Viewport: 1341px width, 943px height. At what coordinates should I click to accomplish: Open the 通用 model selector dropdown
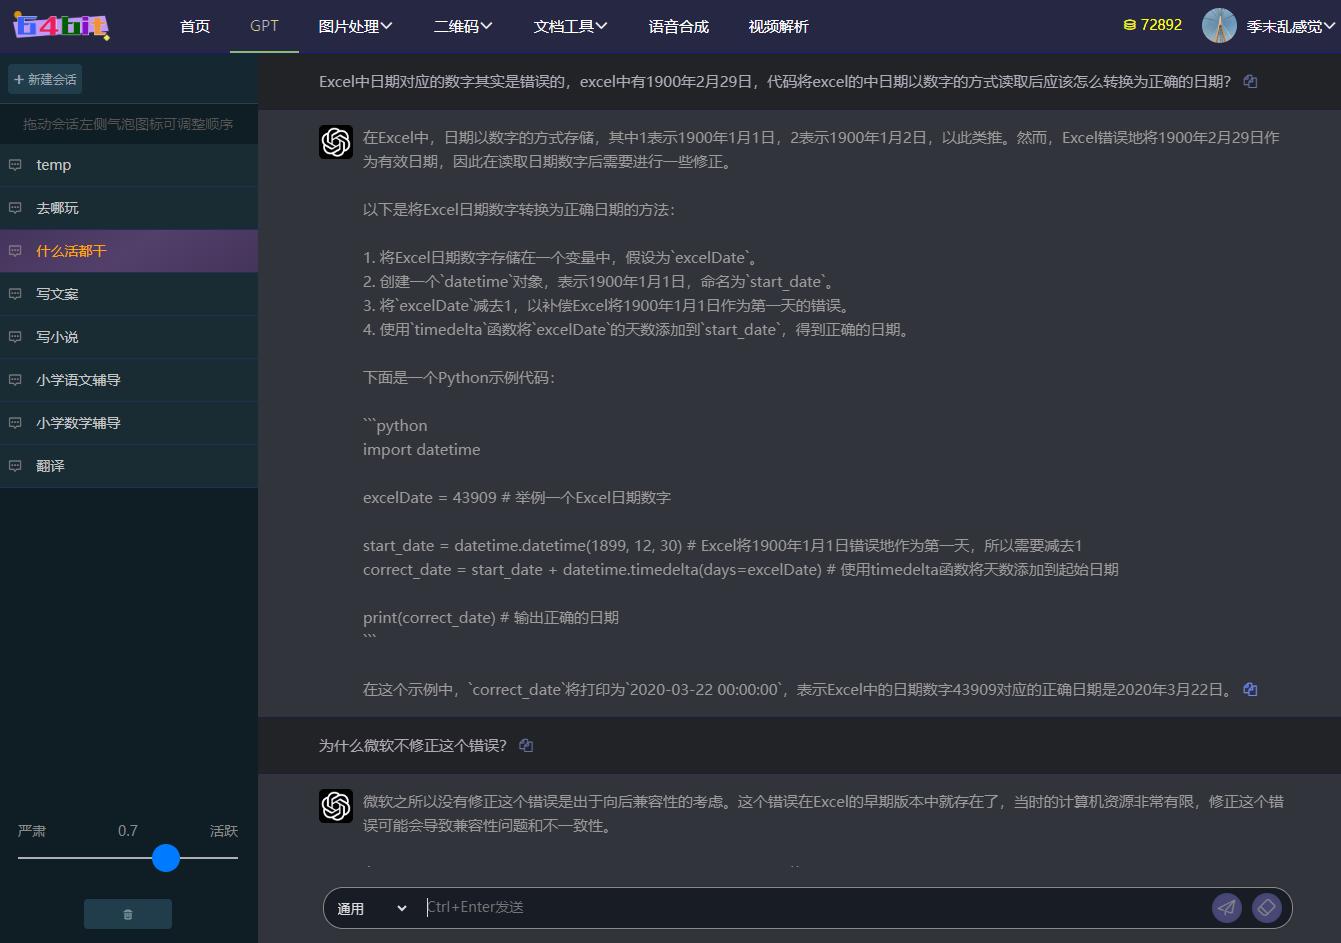point(372,907)
